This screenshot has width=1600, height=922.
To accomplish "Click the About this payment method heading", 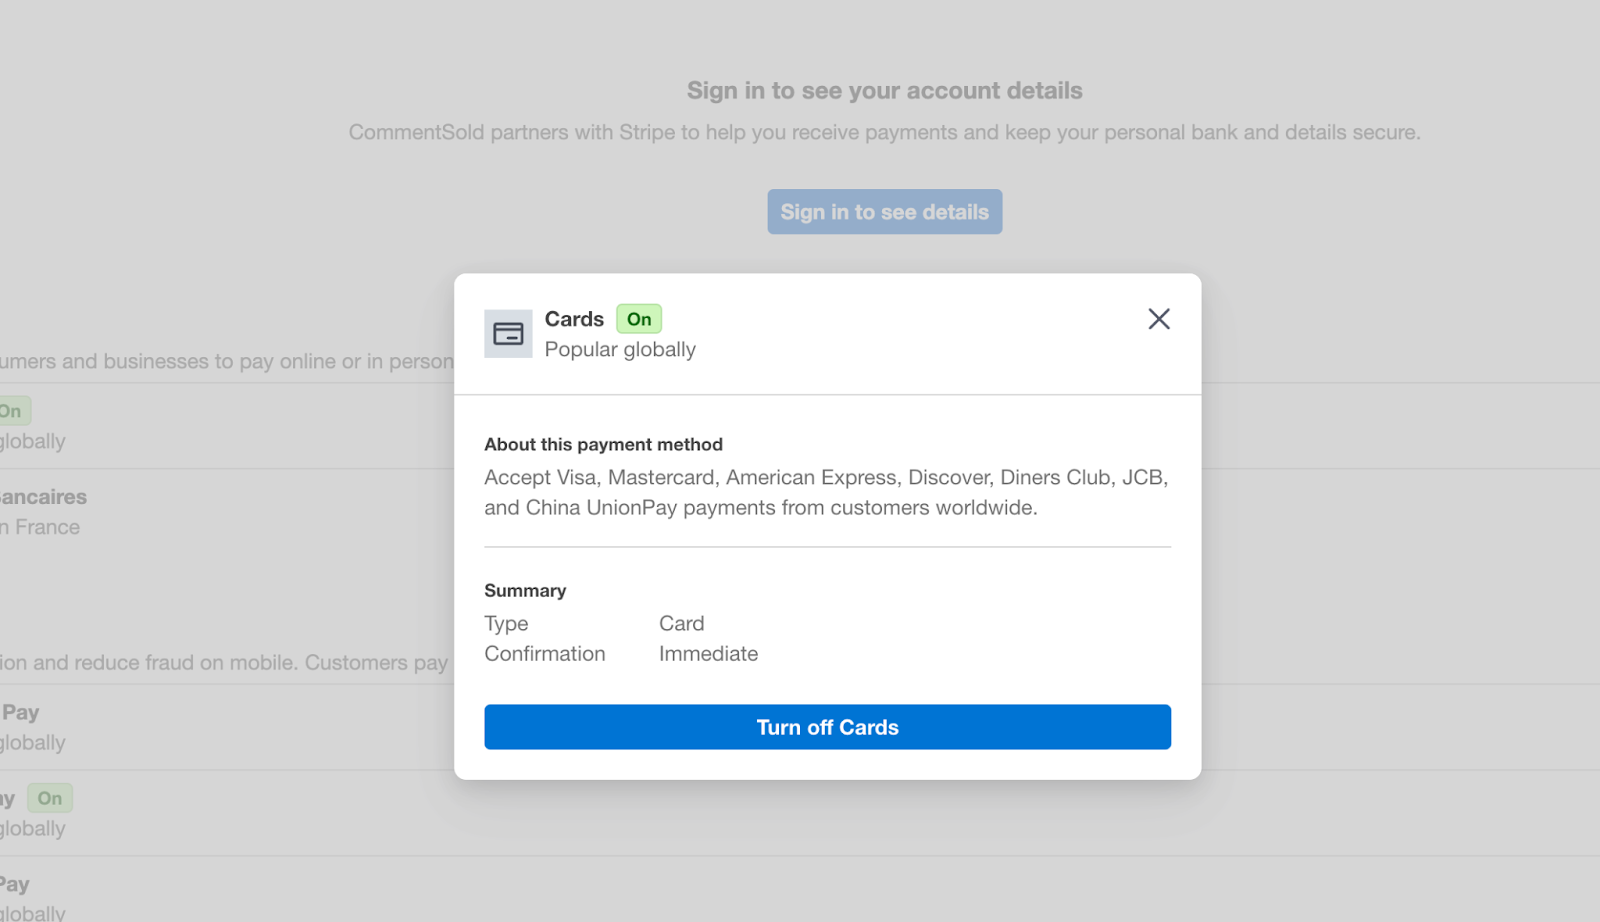I will point(603,444).
